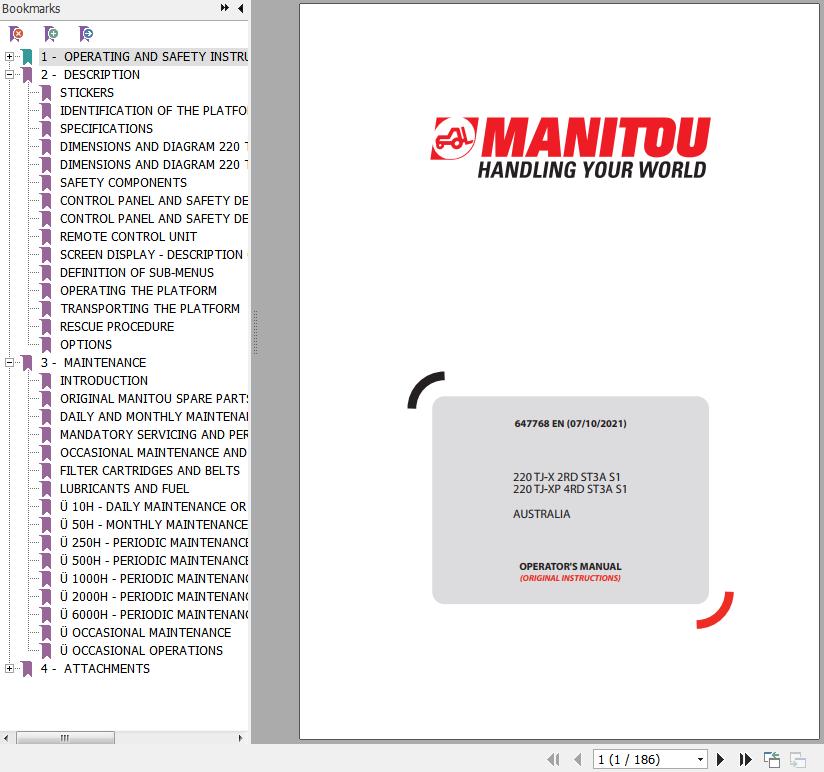Open SCREEN DISPLAY - DESCRIPTION bookmark
Viewport: 824px width, 772px height.
point(153,254)
